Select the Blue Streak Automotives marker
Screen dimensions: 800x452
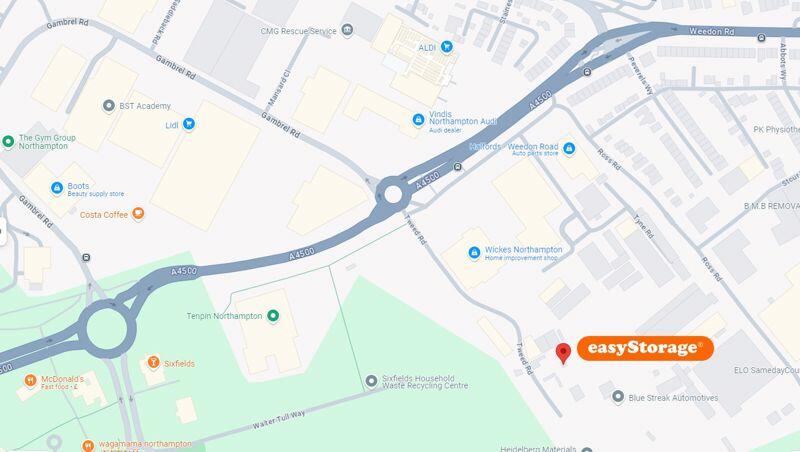(618, 396)
